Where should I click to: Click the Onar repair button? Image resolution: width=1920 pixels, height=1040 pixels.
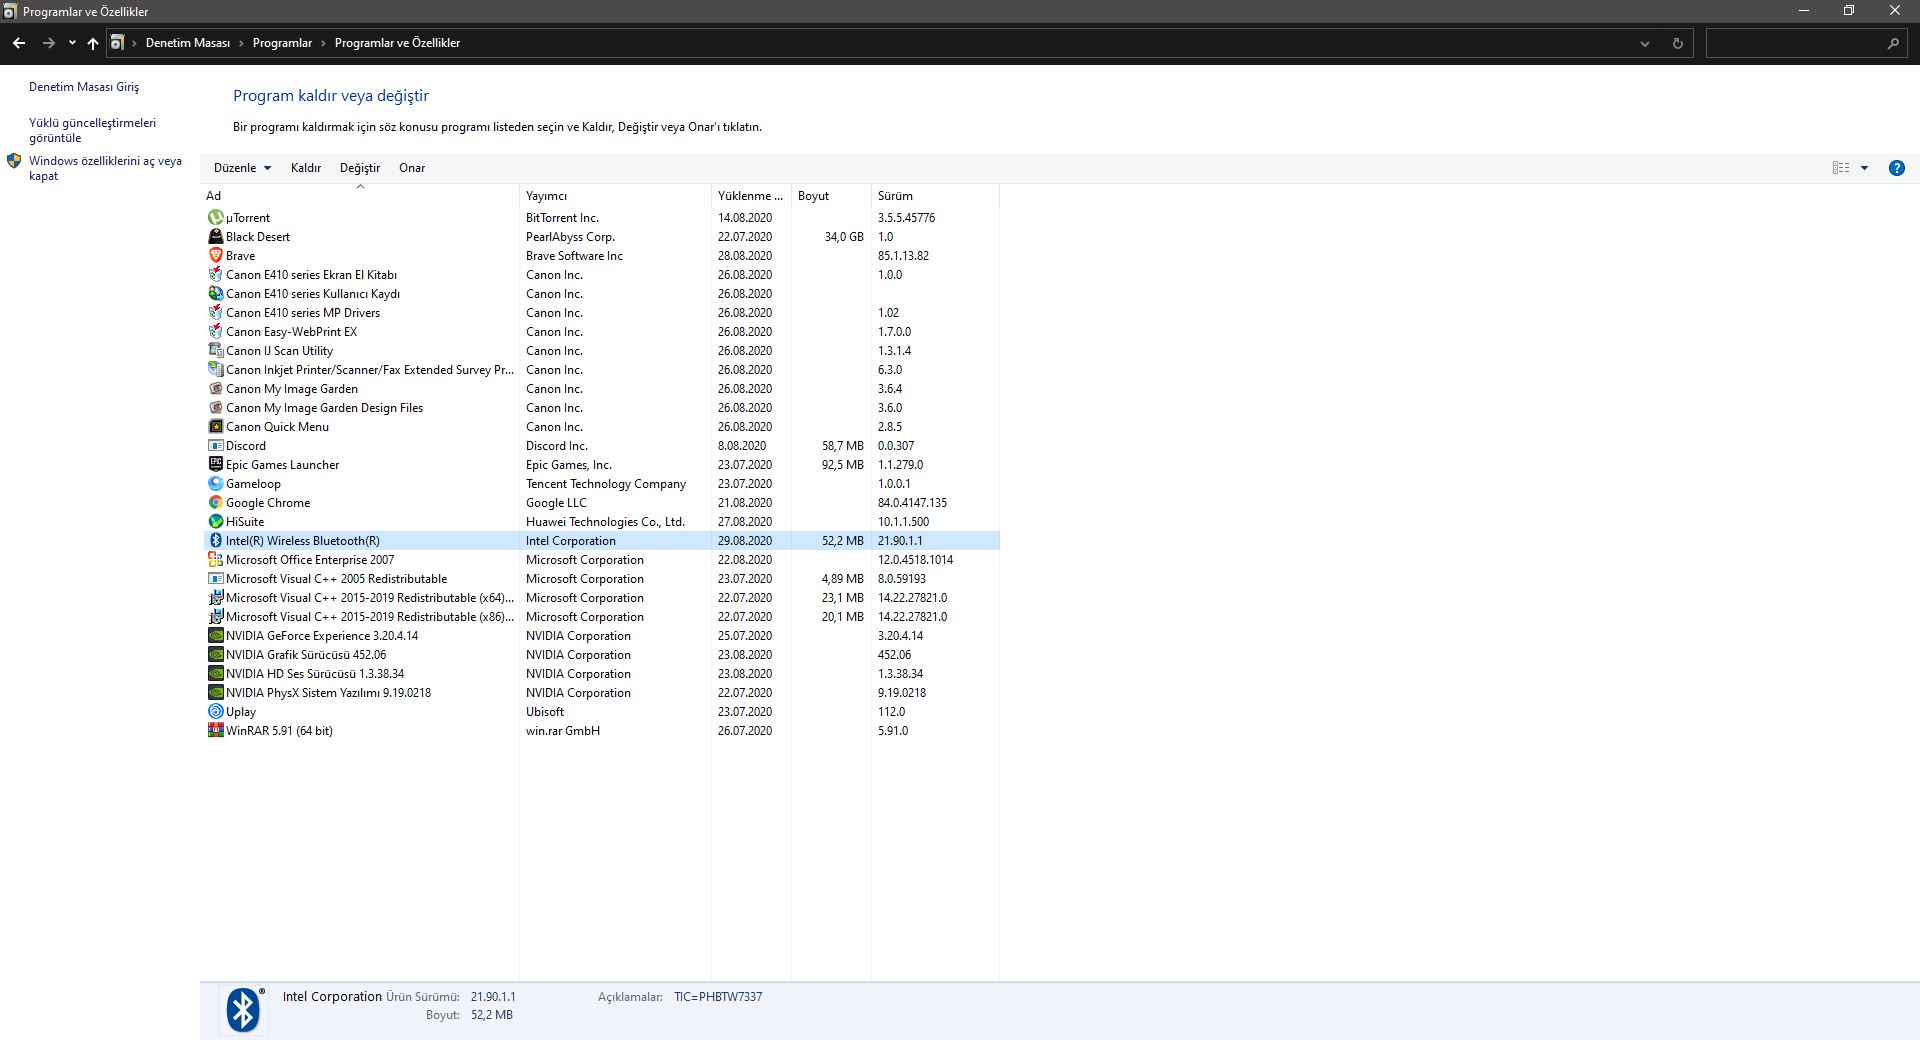[x=412, y=168]
